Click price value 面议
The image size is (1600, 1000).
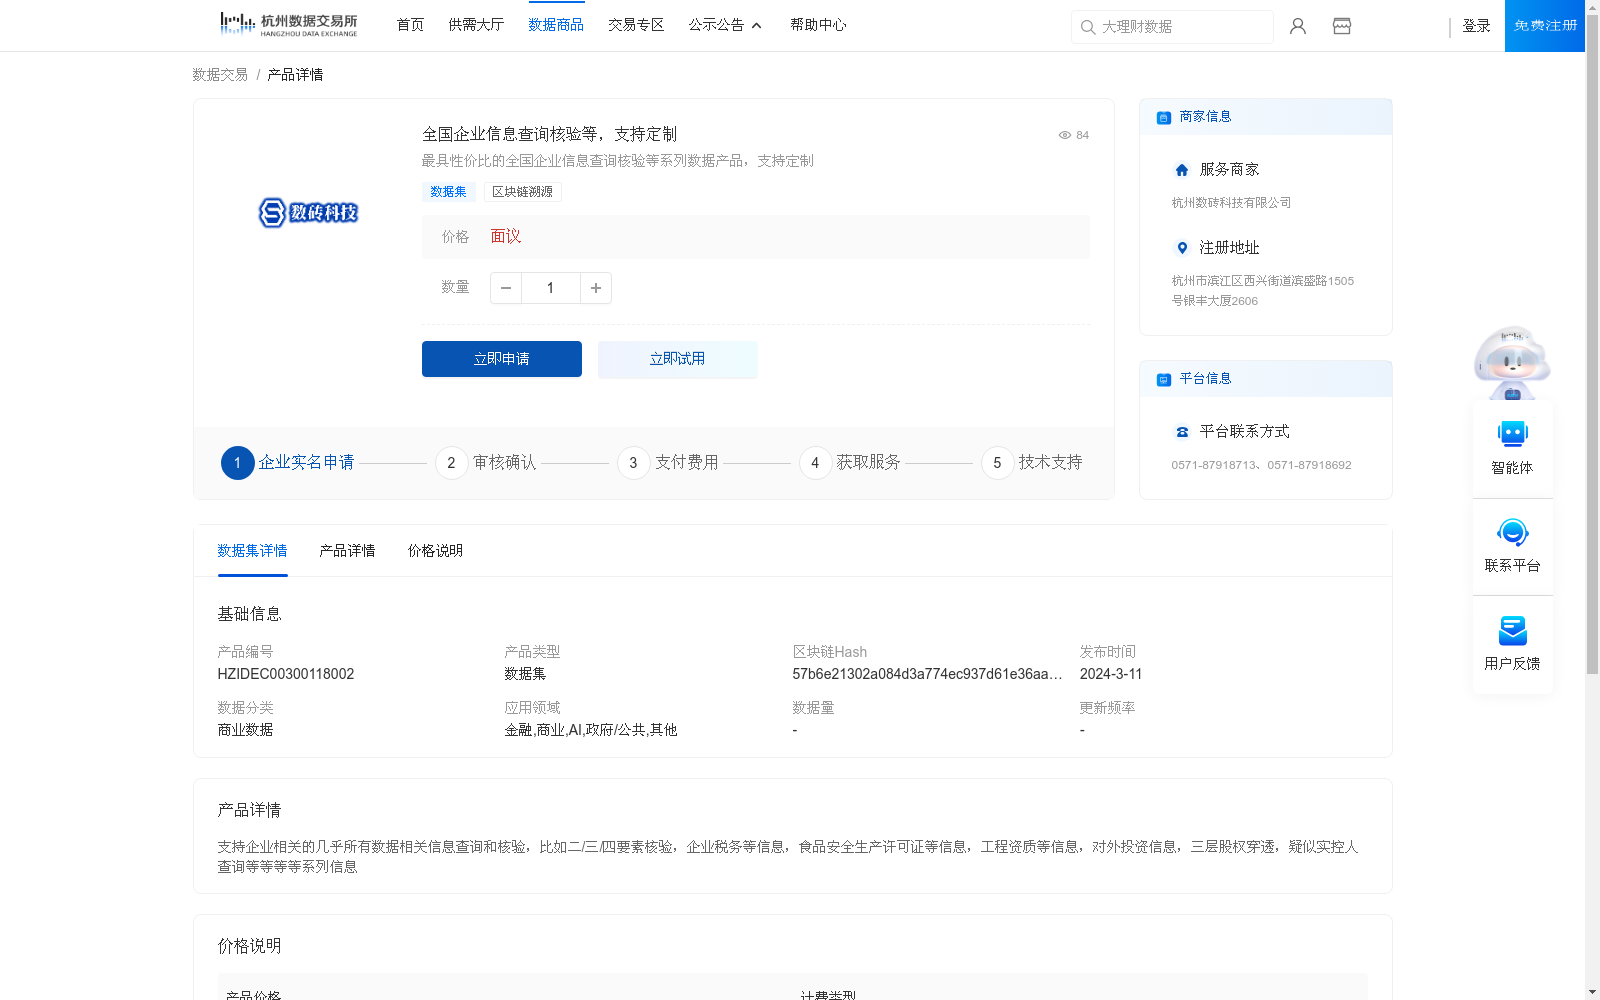506,237
